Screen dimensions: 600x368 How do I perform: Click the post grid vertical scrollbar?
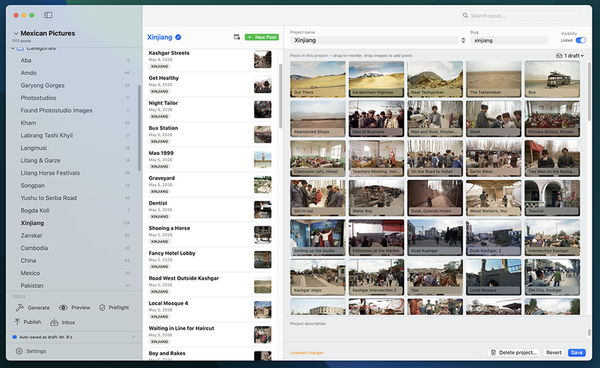point(589,92)
